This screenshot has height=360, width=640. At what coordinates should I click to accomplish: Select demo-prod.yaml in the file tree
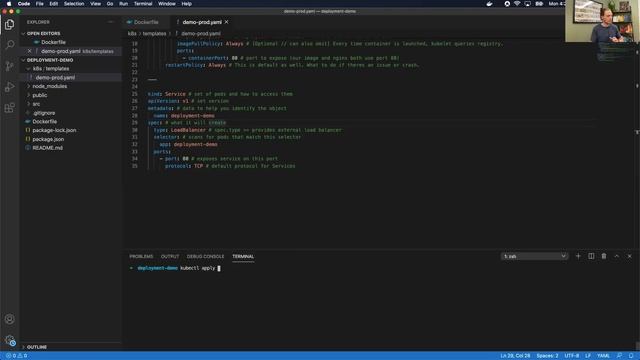pyautogui.click(x=55, y=78)
